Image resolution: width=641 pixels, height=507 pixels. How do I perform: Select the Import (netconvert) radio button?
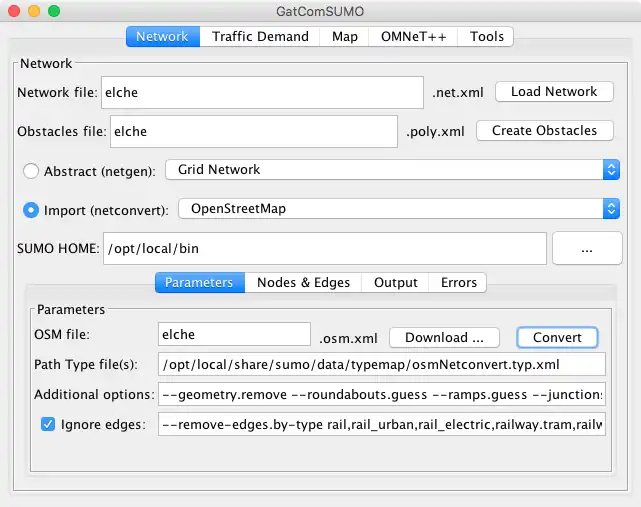coord(31,210)
